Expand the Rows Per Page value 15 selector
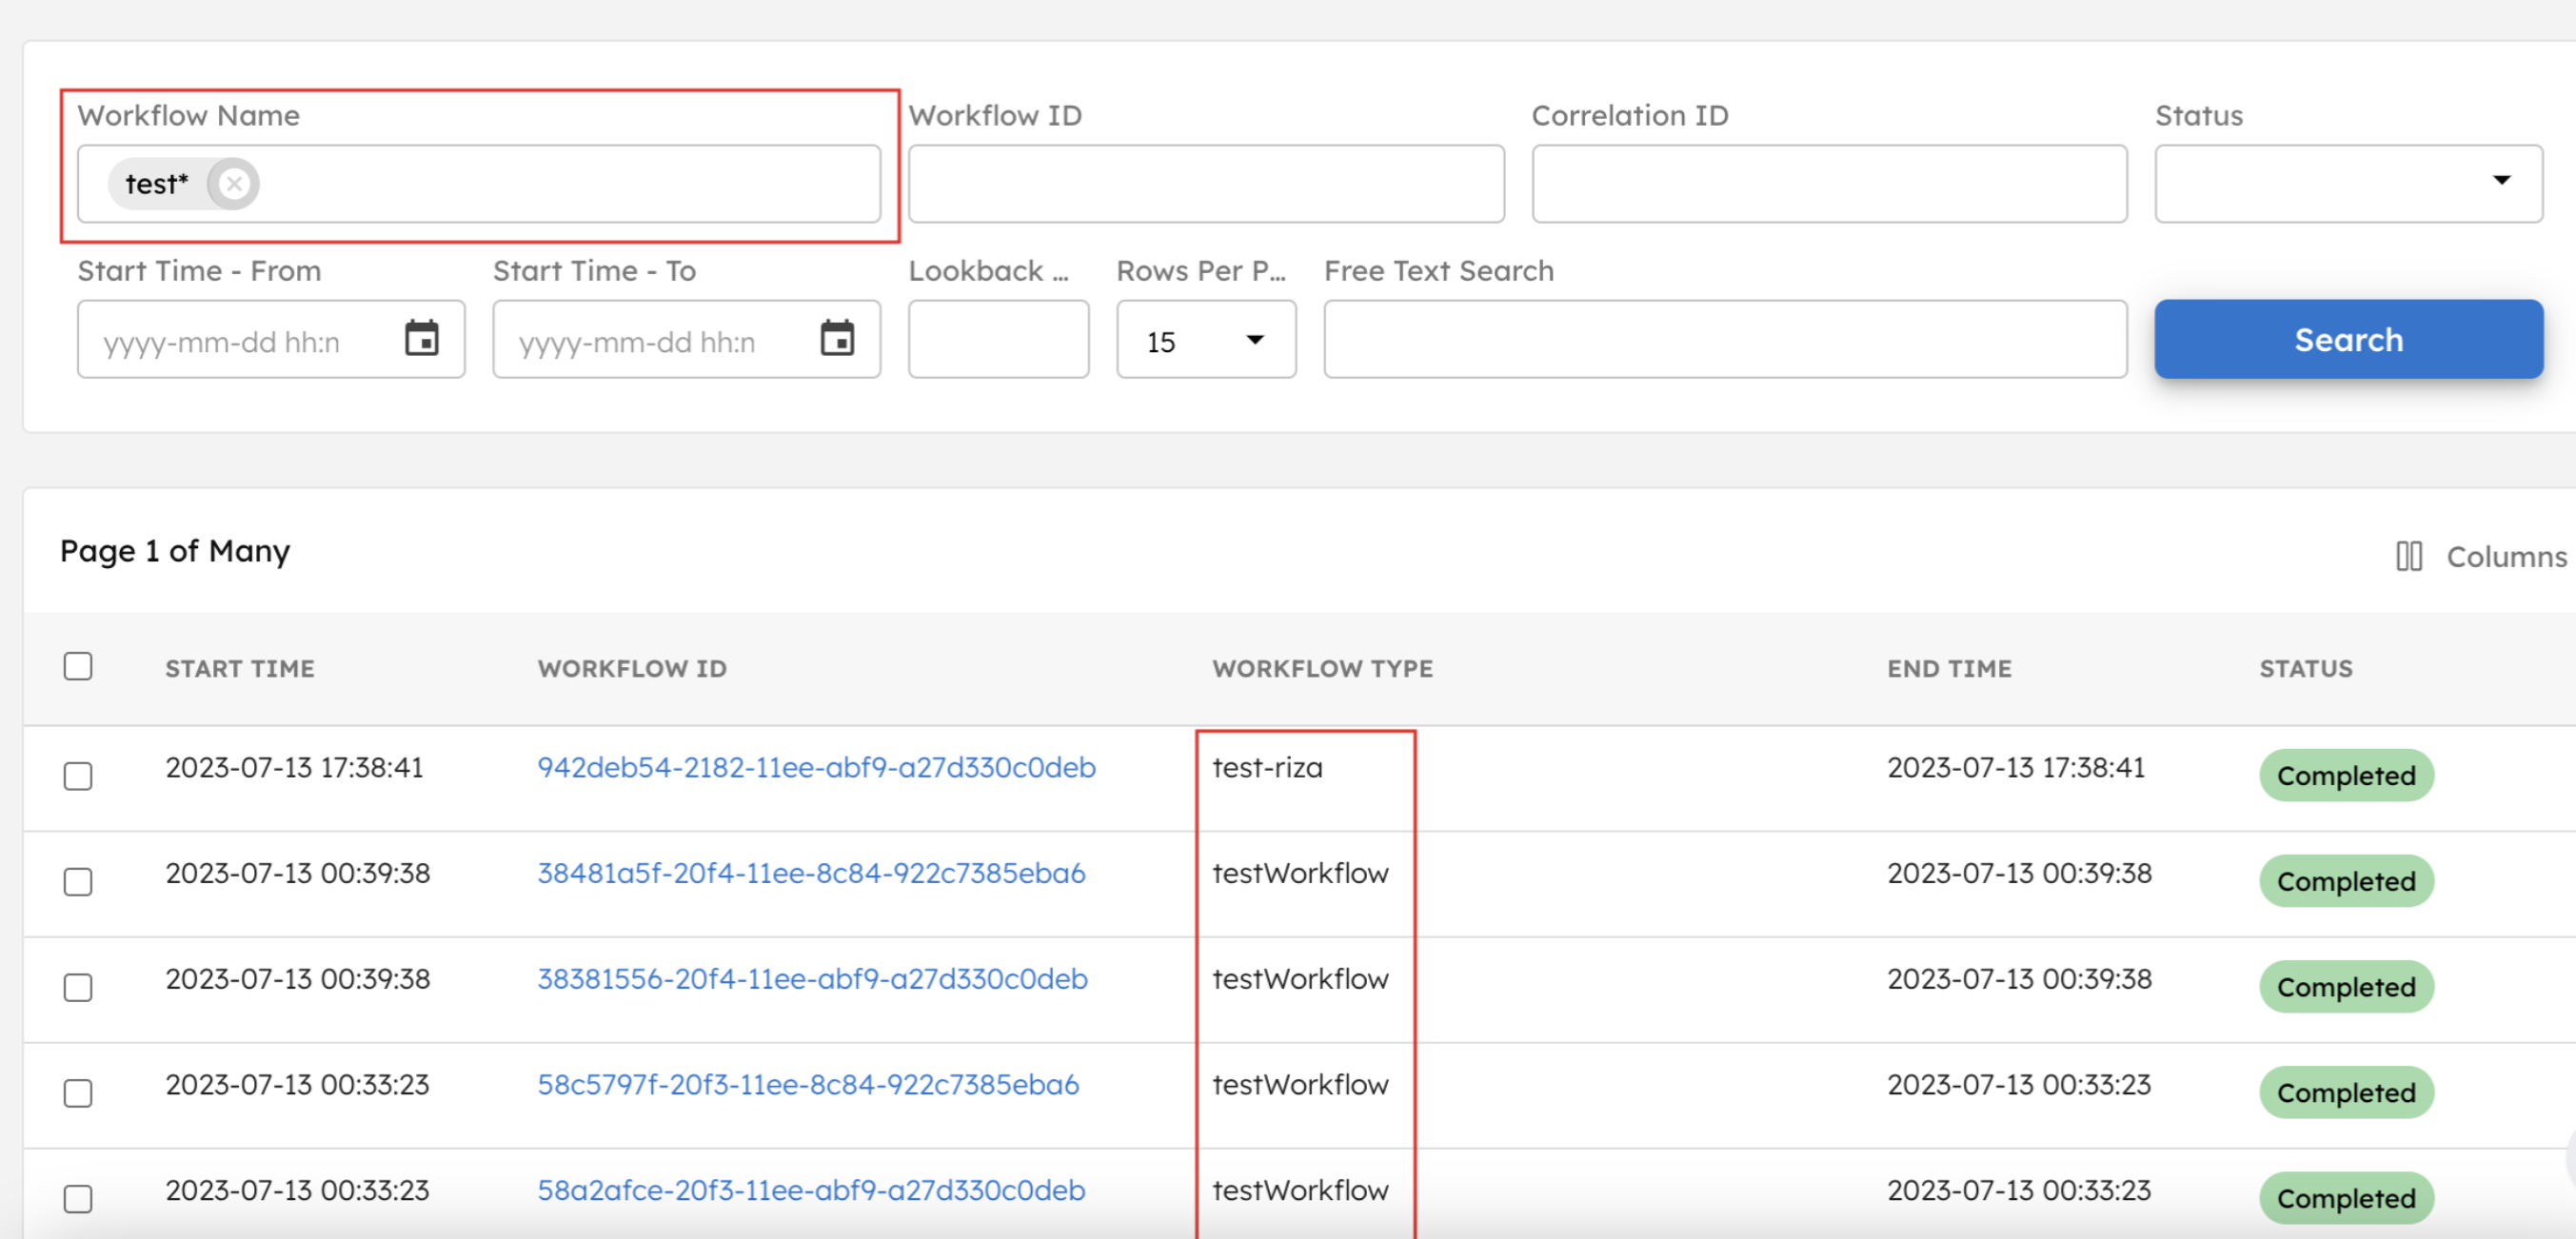The image size is (2576, 1239). coord(1253,340)
